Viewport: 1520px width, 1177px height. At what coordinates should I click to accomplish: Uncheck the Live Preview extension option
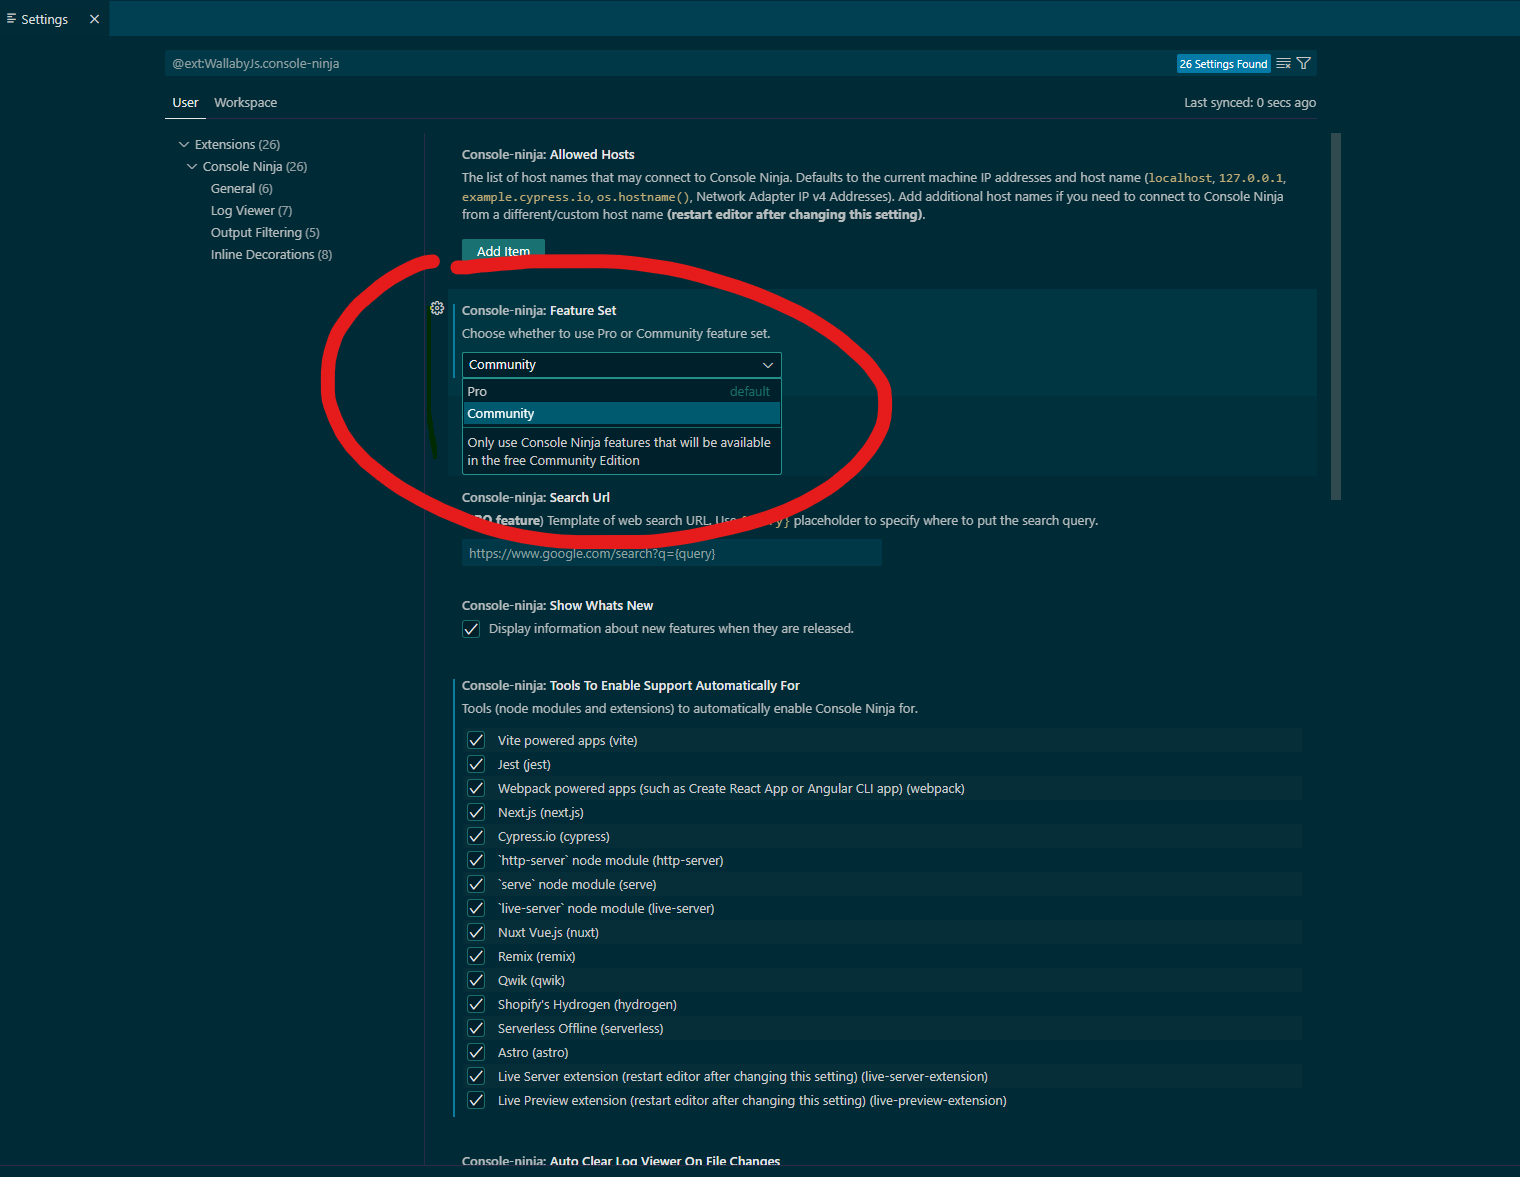(x=476, y=1100)
